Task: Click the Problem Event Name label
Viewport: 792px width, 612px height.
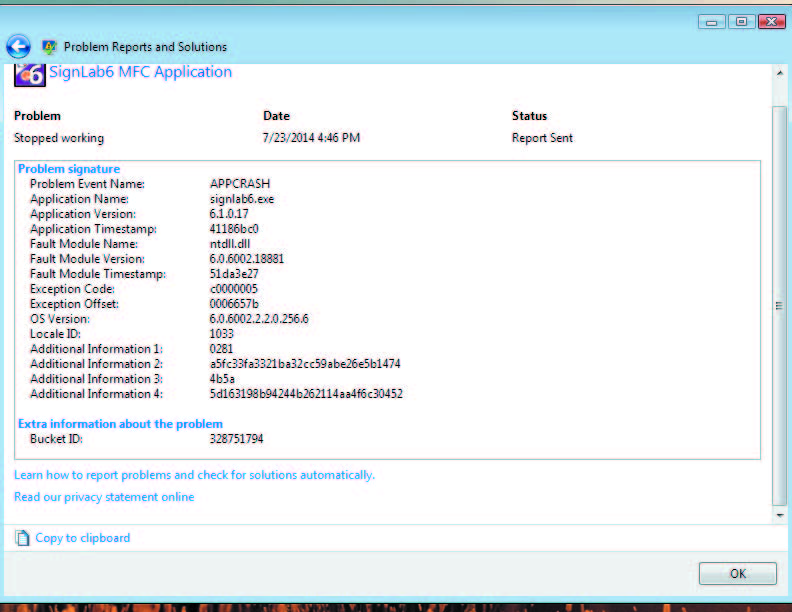Action: (87, 184)
